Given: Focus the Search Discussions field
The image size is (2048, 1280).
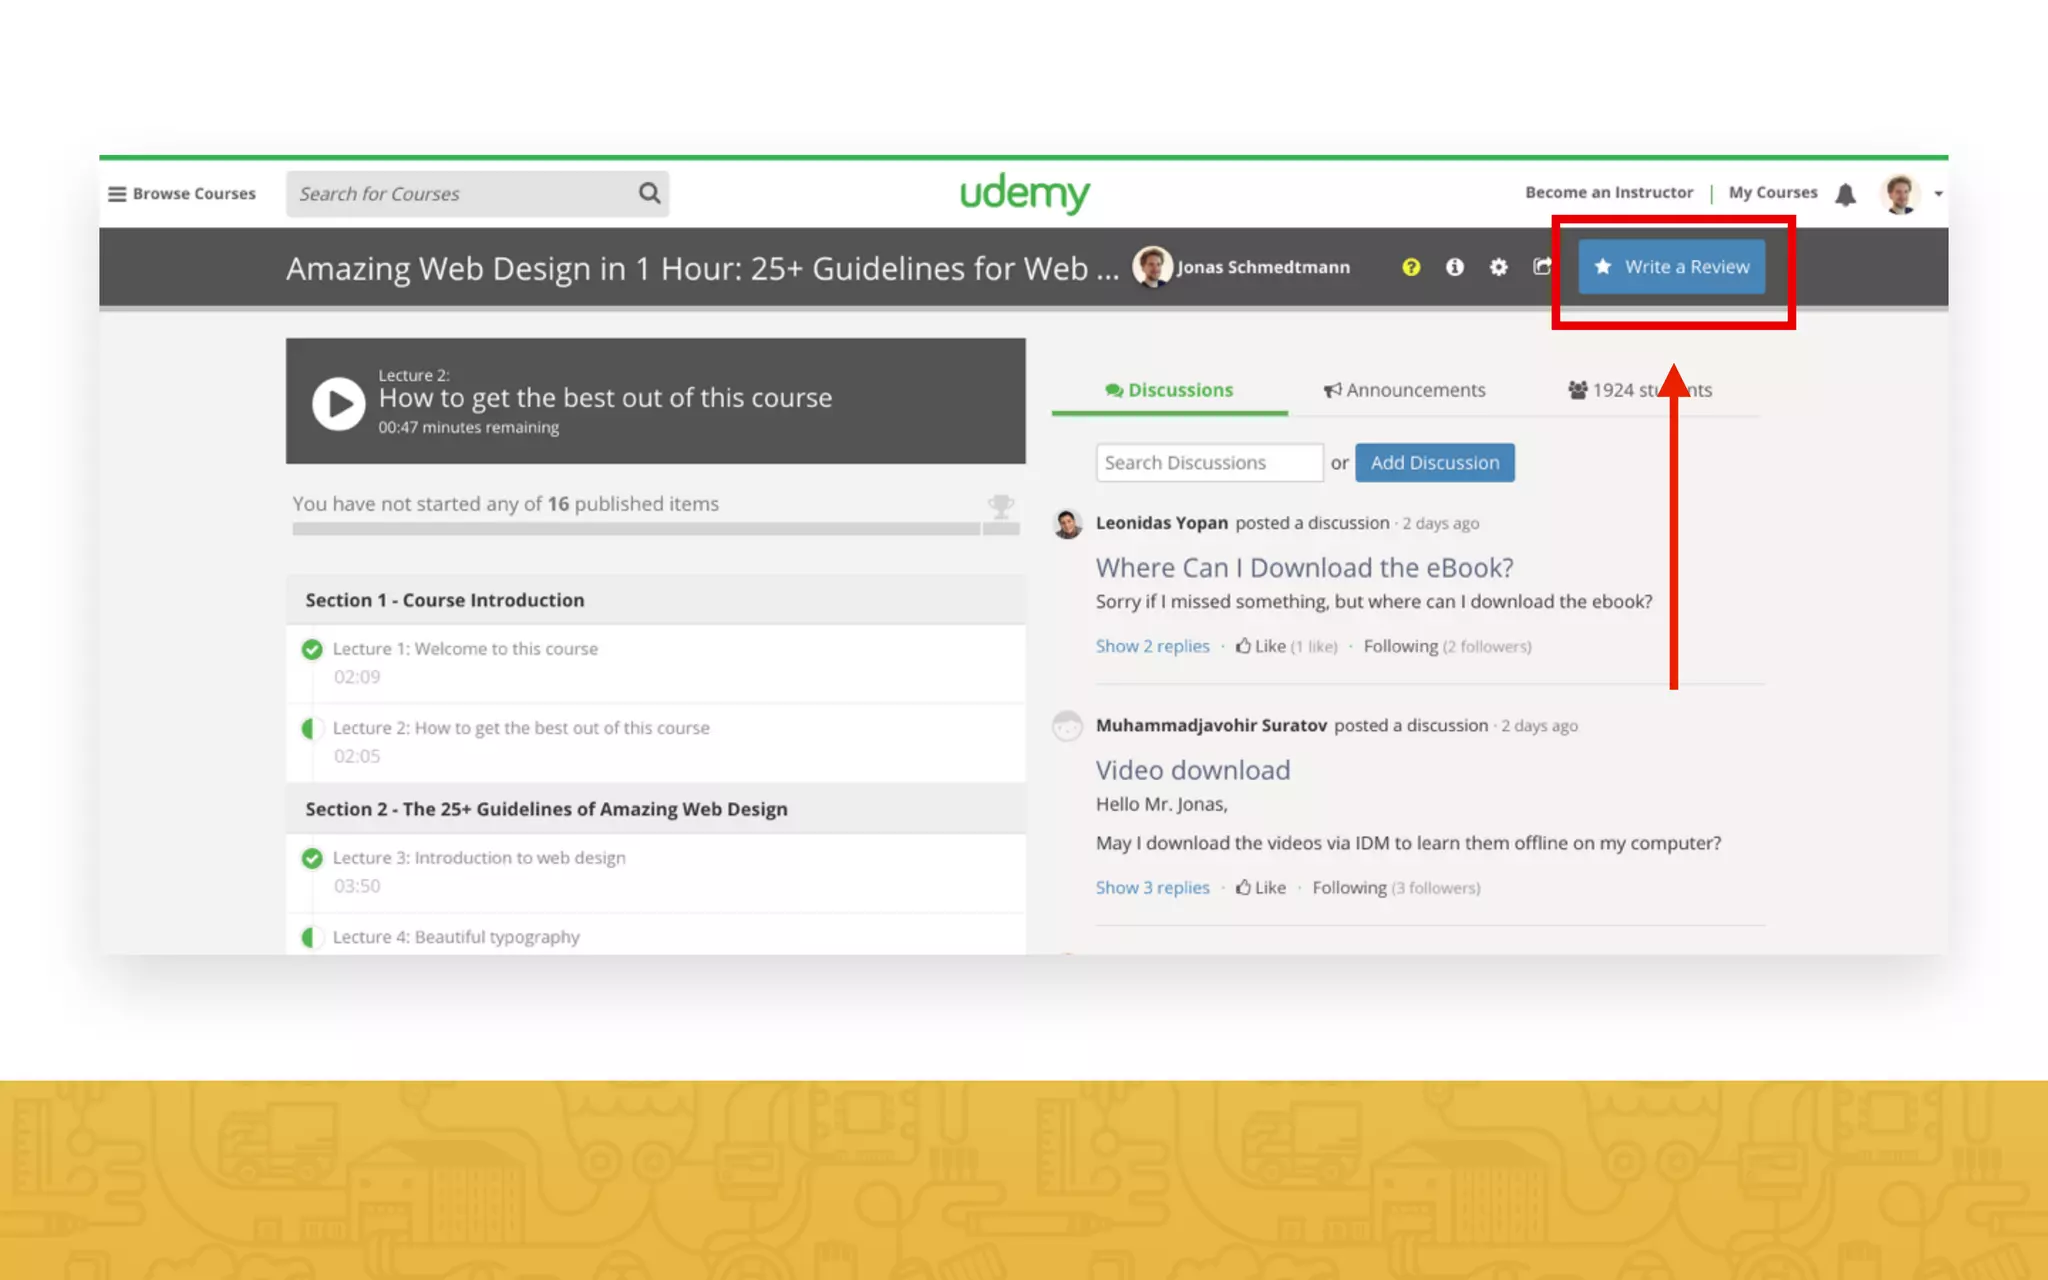Looking at the screenshot, I should [x=1208, y=463].
